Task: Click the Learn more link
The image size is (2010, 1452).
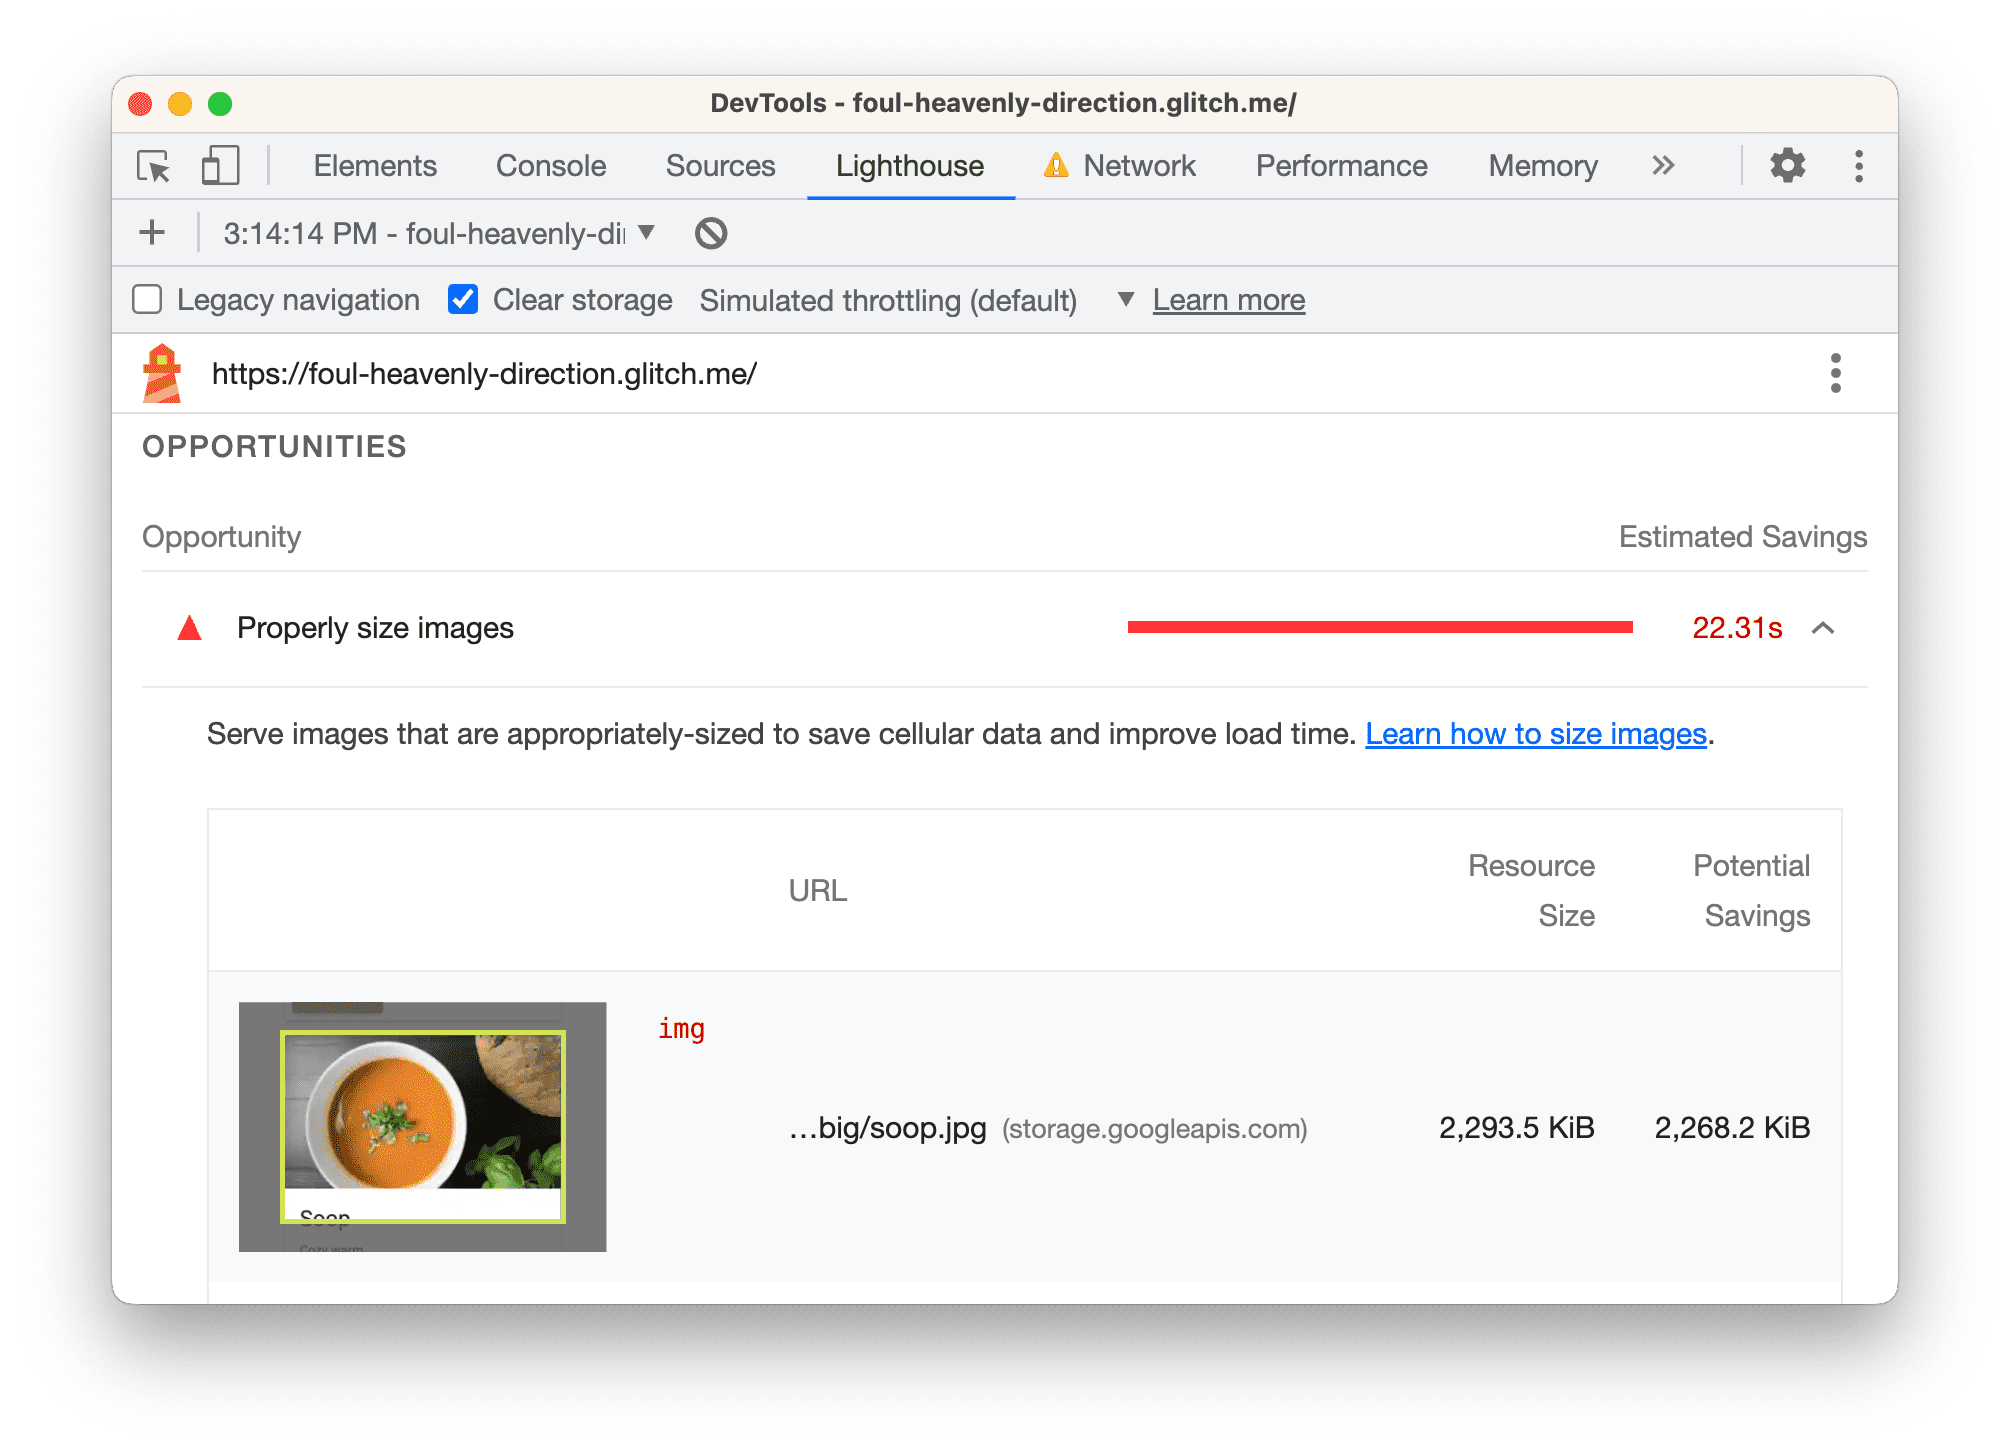Action: (1228, 298)
